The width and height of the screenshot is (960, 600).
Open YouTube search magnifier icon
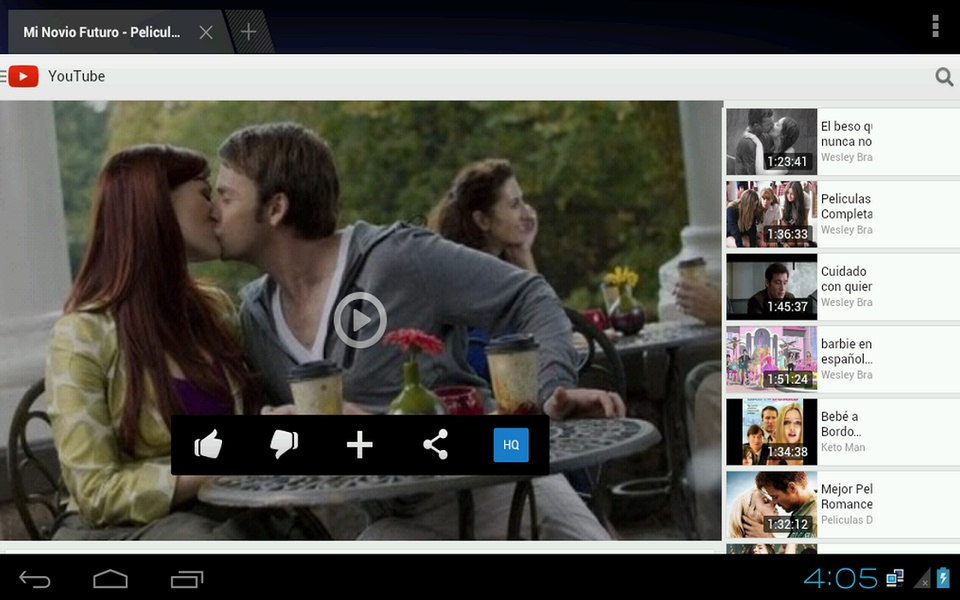944,77
